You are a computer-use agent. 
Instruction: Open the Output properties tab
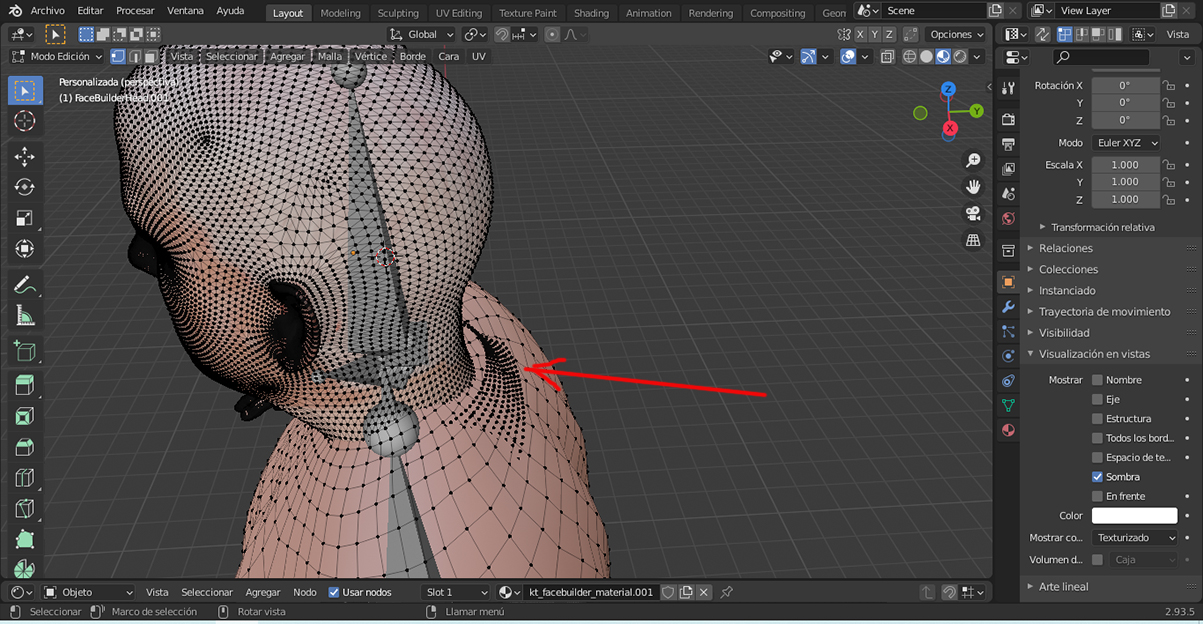click(1008, 145)
